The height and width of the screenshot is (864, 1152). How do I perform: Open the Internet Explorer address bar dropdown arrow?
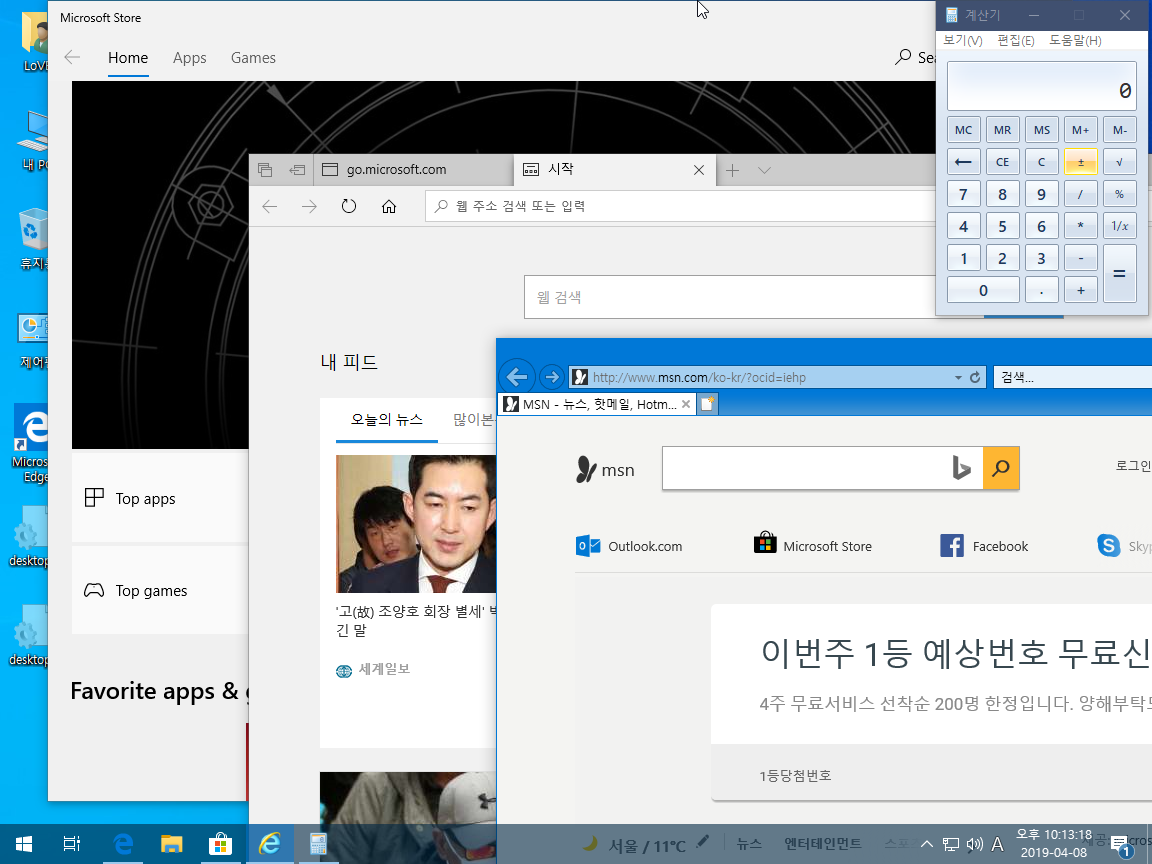[x=958, y=378]
